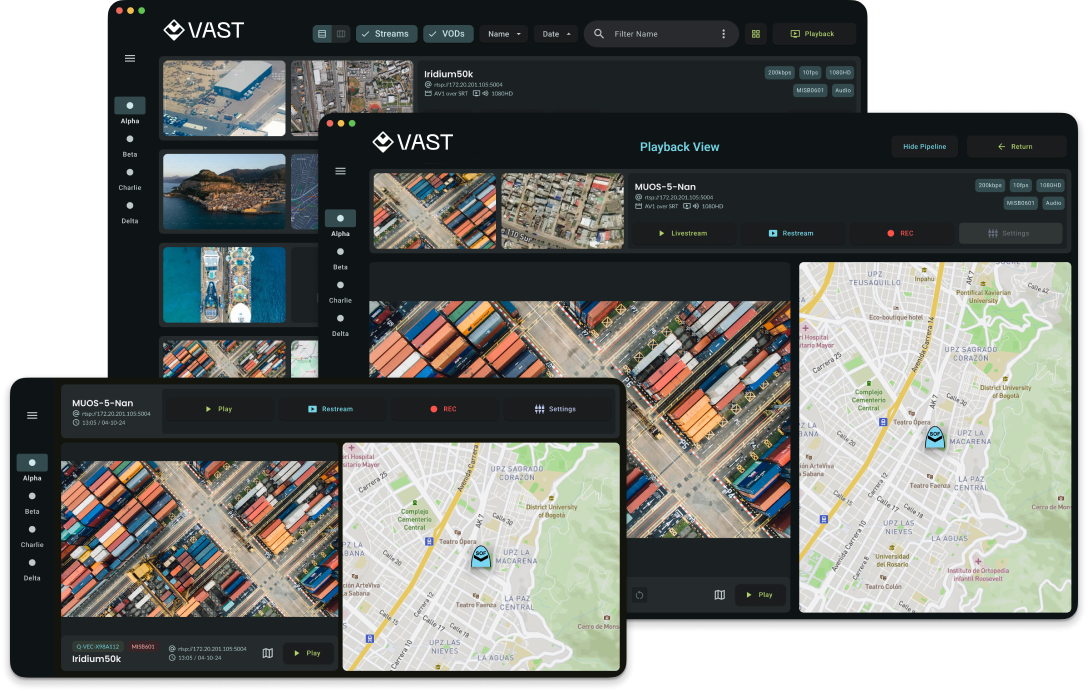Open filter options three-dot menu
This screenshot has height=692, width=1088.
(723, 34)
